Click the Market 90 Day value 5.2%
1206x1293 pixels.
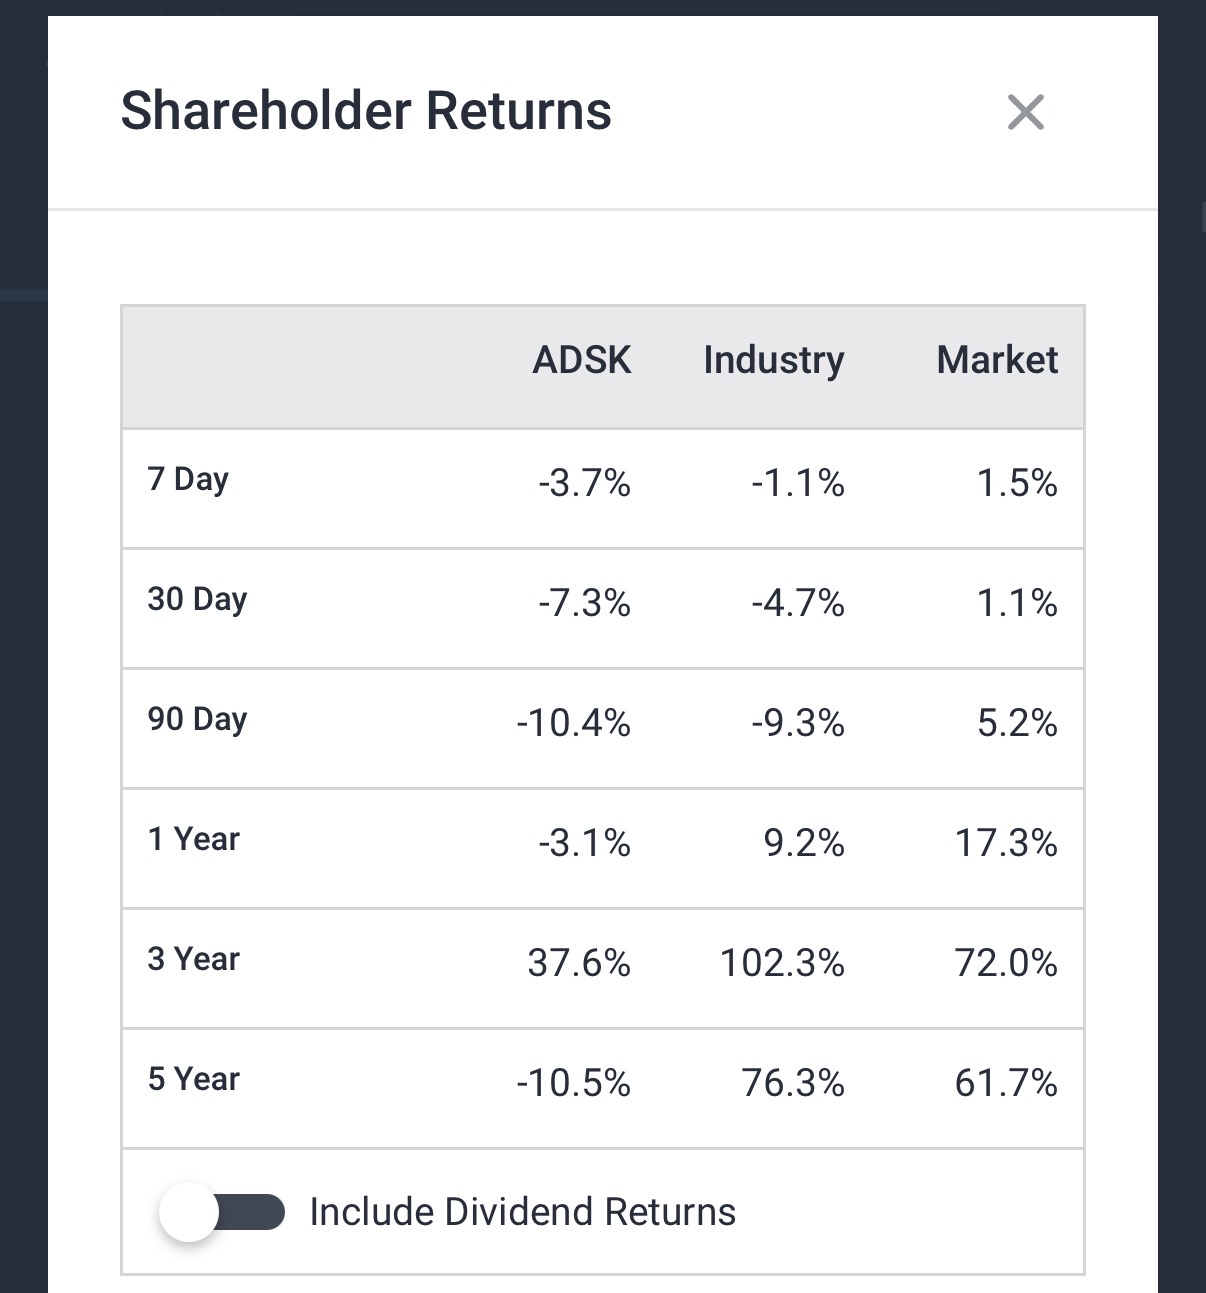pos(1017,724)
